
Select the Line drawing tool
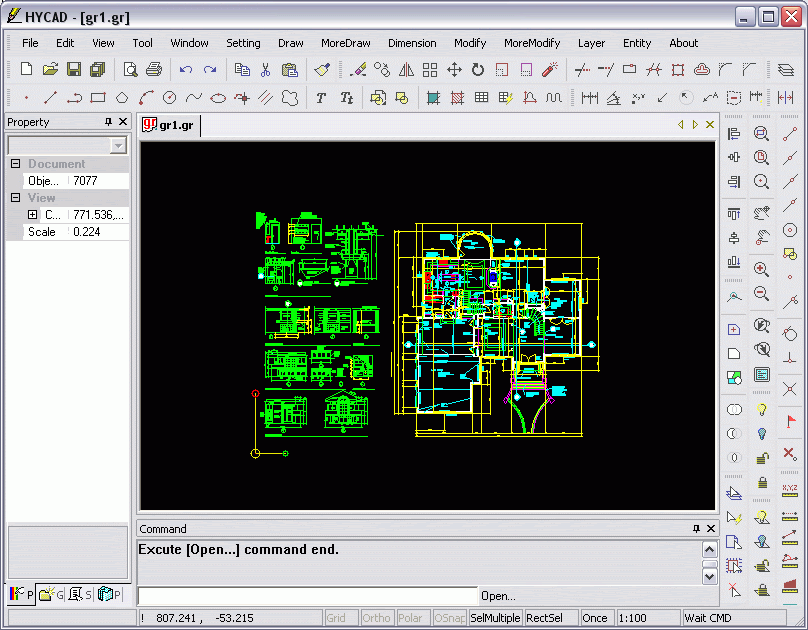pyautogui.click(x=49, y=98)
